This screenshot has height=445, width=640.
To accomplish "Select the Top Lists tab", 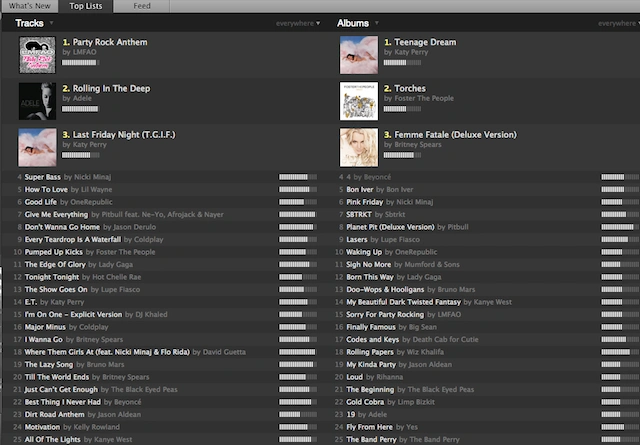I will [x=86, y=6].
